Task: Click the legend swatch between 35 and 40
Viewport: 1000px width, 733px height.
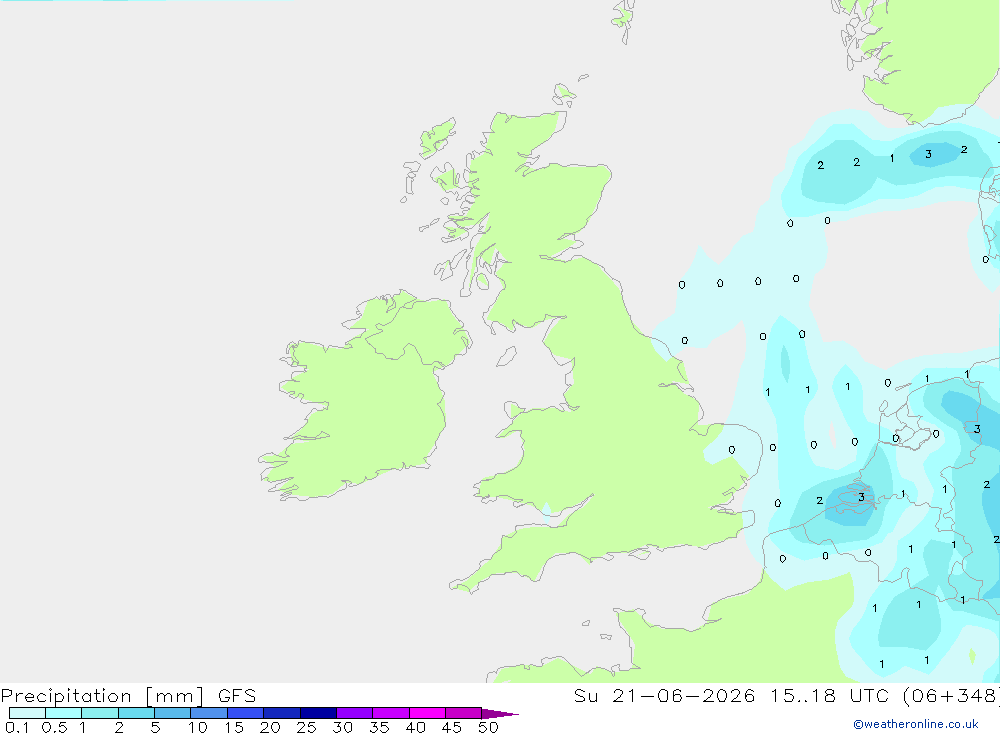Action: pos(390,713)
